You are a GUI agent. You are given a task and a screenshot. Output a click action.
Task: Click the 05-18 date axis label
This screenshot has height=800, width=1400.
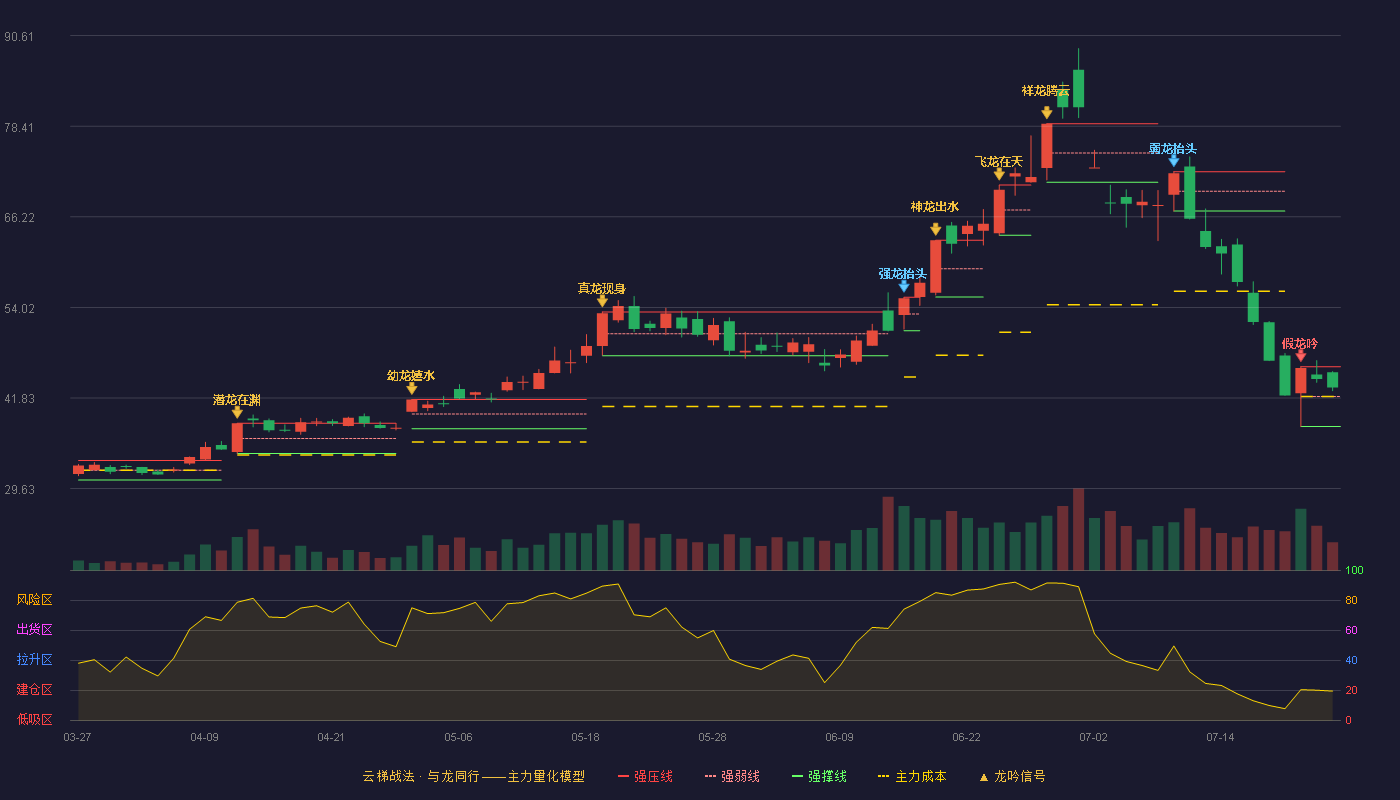[585, 737]
